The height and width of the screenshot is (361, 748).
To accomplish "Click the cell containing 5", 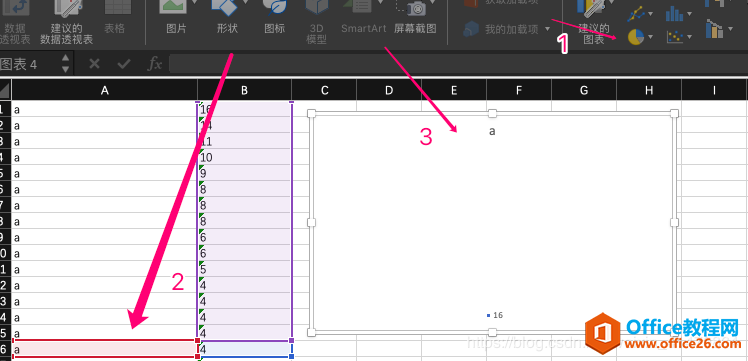I will (244, 269).
